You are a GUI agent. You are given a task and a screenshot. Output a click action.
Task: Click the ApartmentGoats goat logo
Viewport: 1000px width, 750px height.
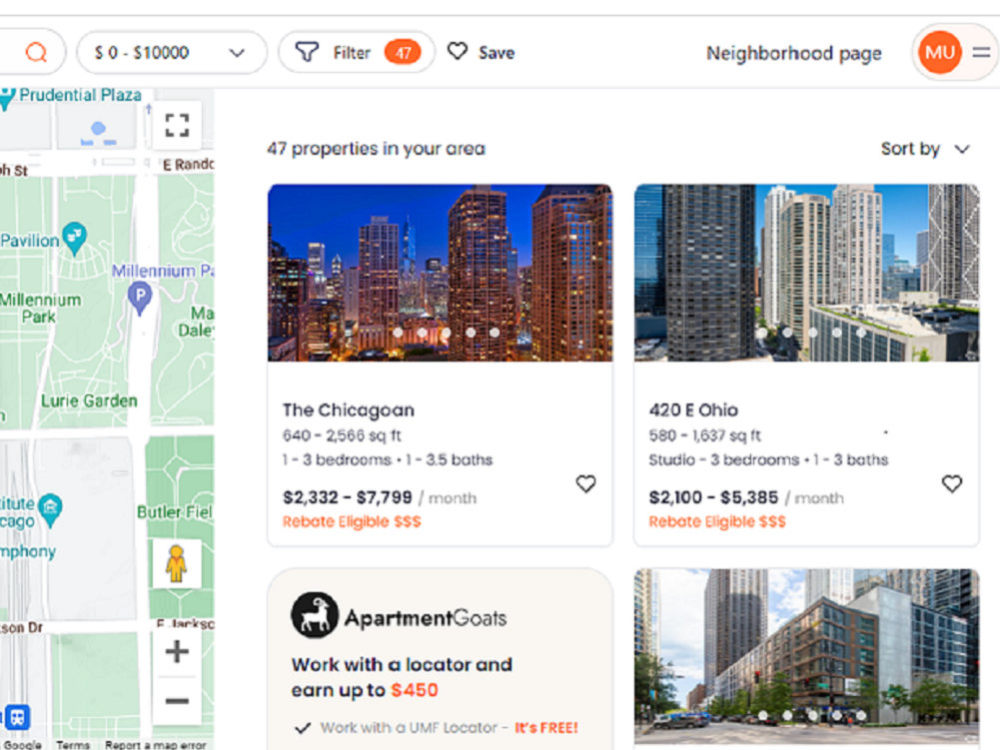click(x=314, y=615)
